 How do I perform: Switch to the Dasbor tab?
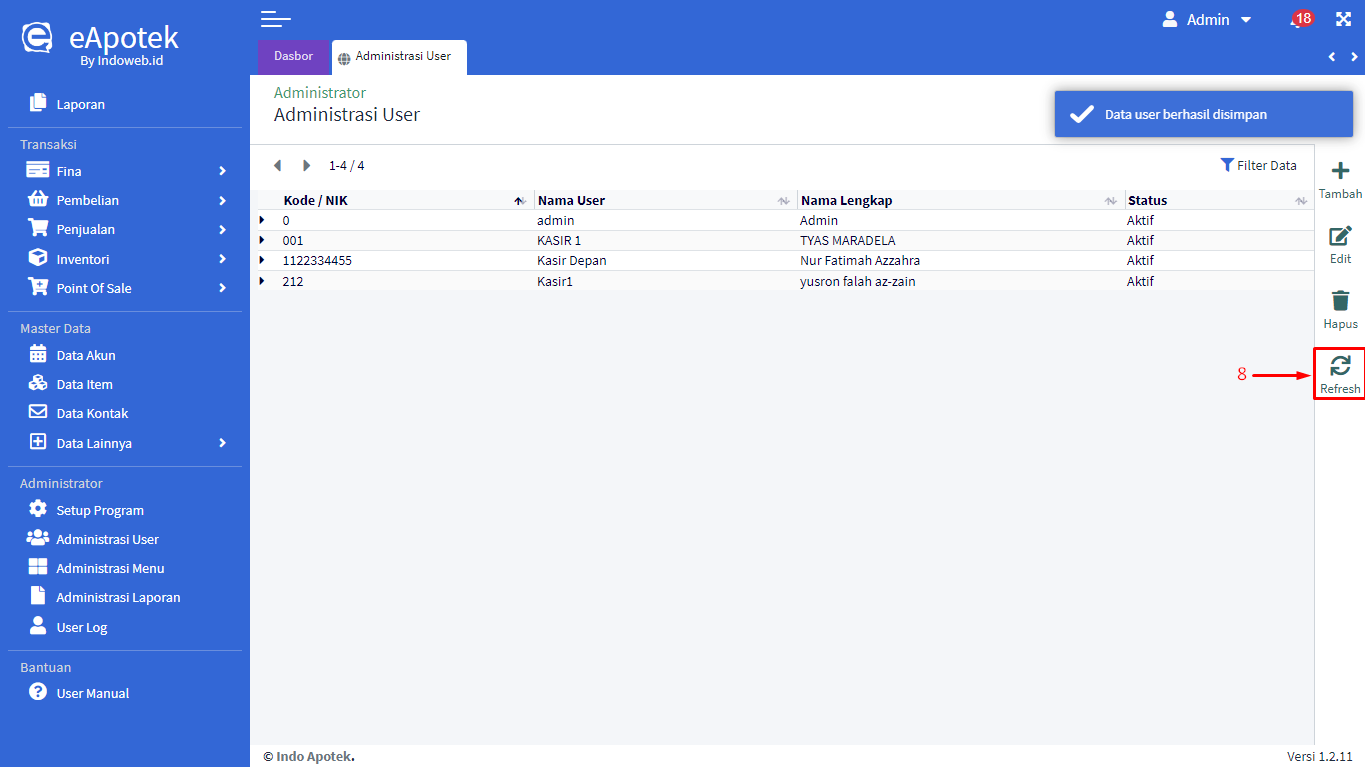tap(293, 57)
